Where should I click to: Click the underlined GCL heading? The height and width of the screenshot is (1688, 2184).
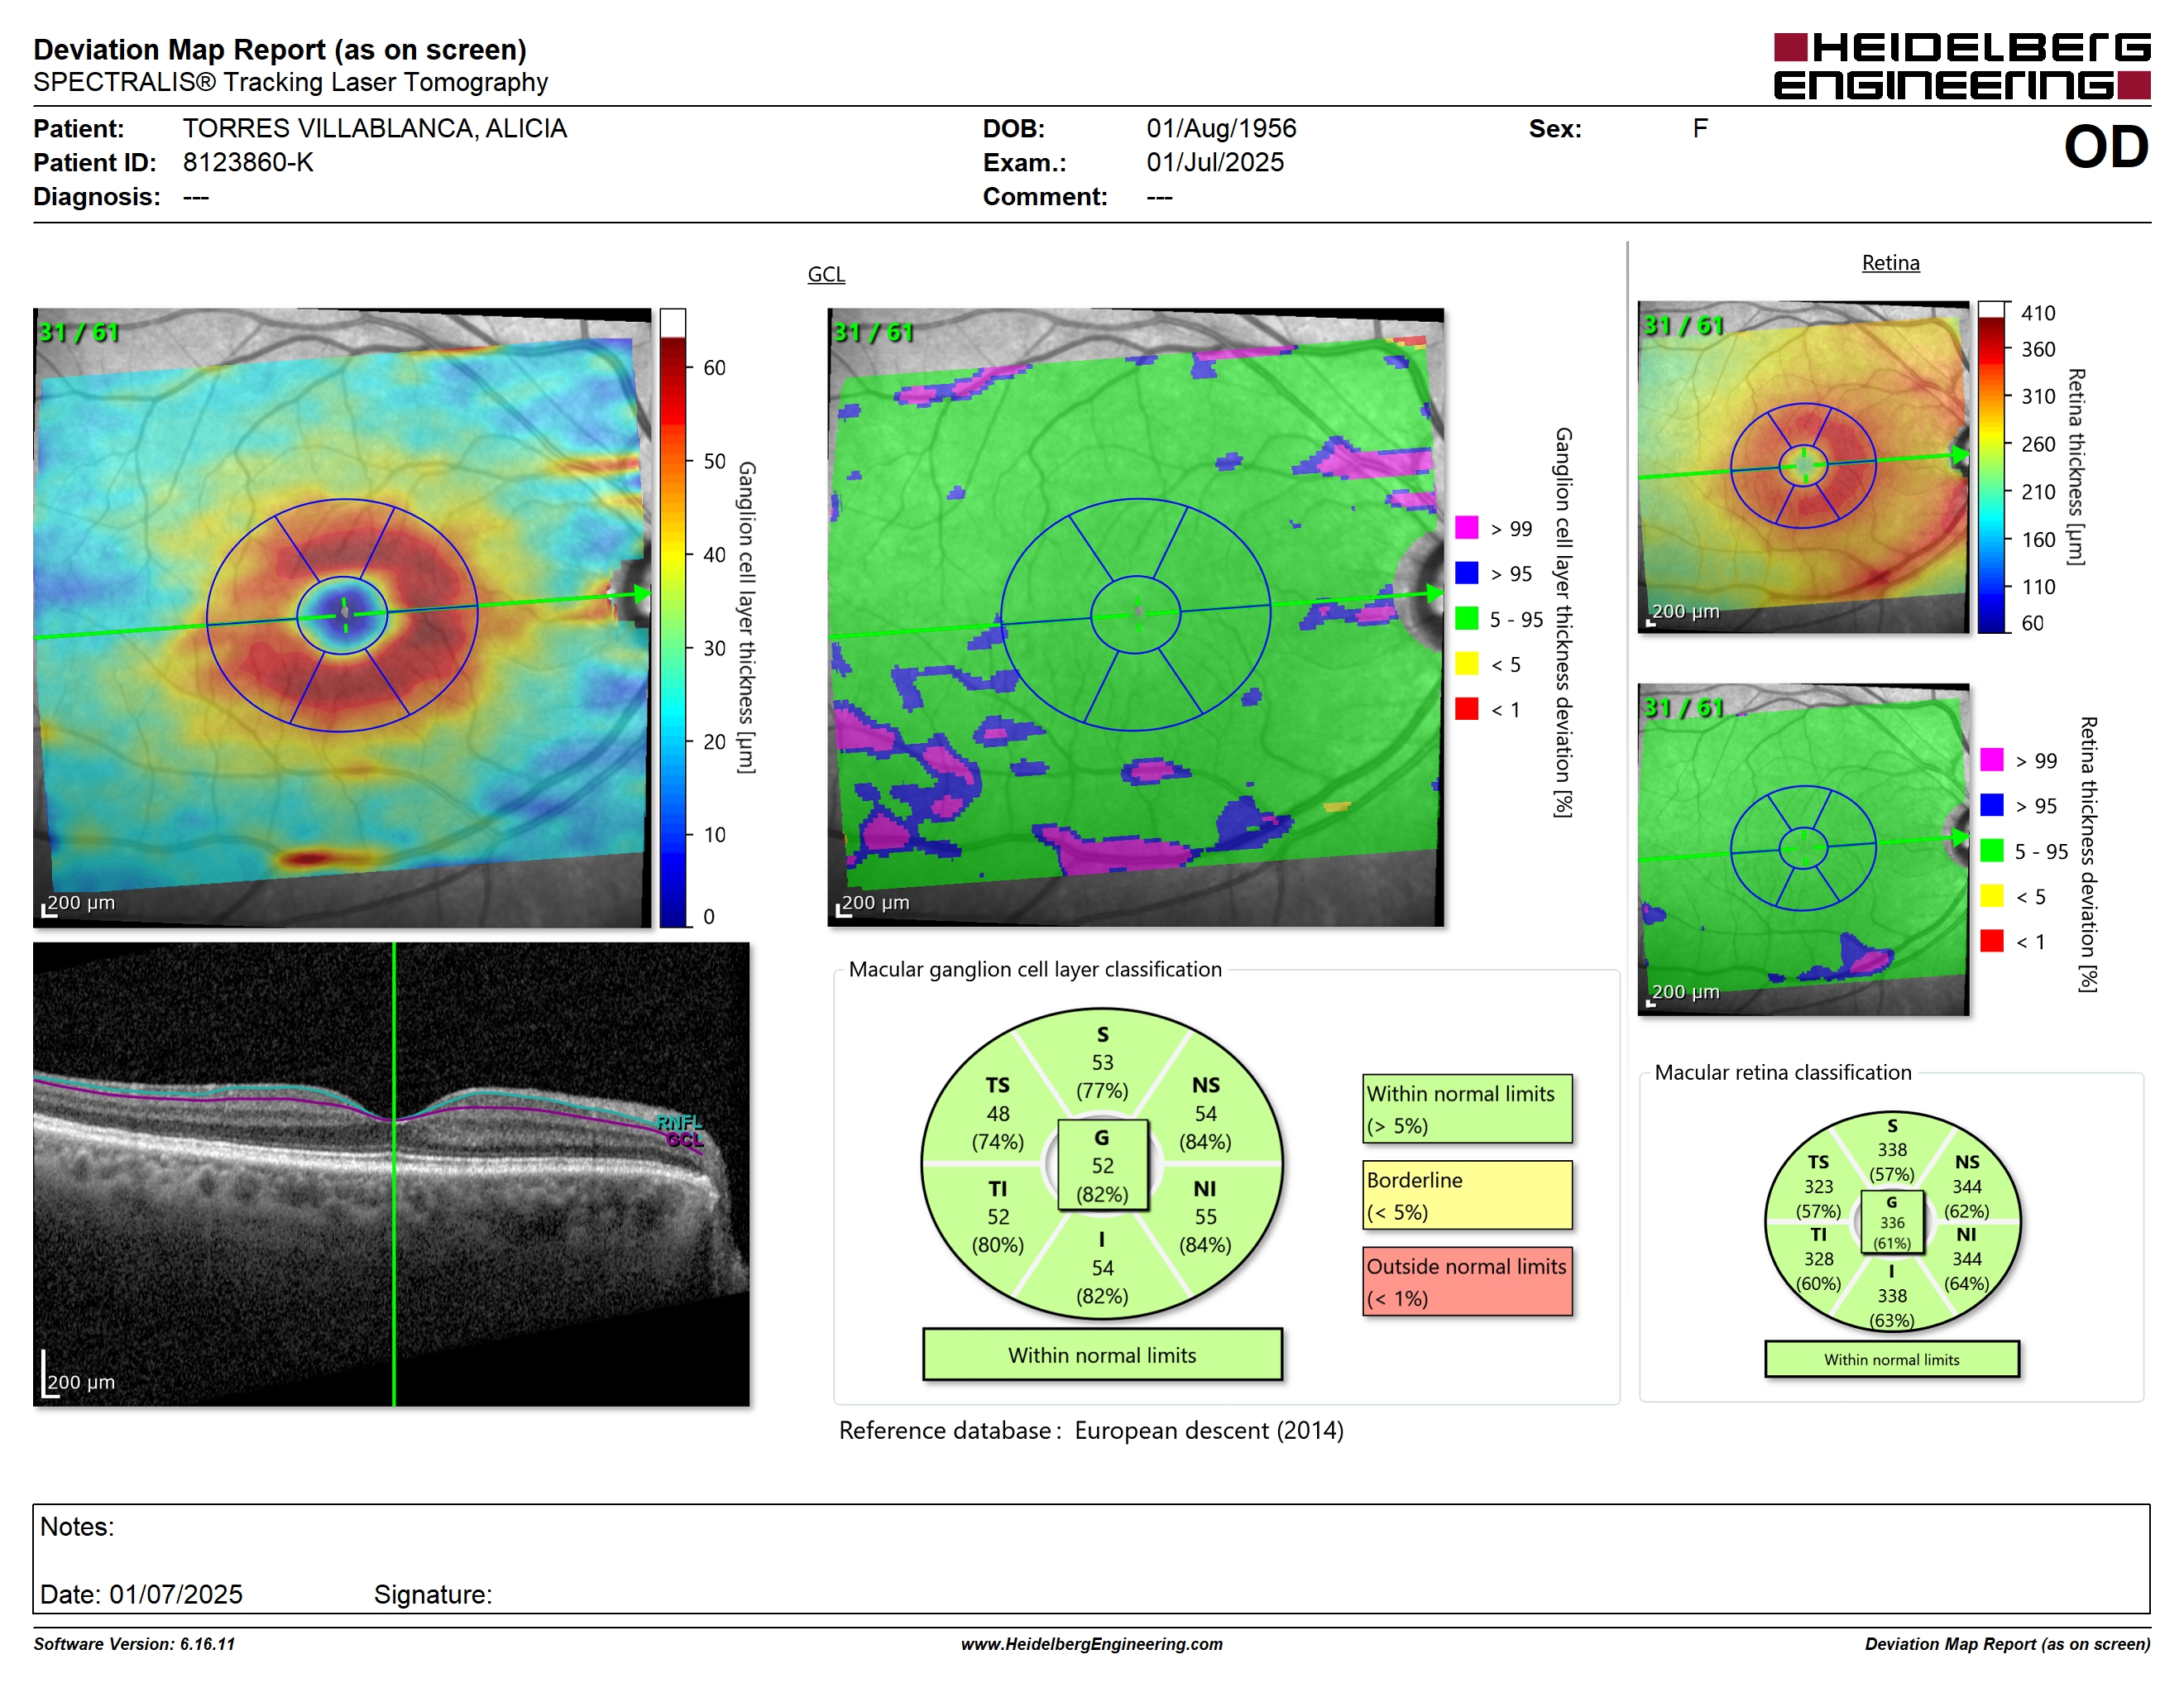point(826,274)
